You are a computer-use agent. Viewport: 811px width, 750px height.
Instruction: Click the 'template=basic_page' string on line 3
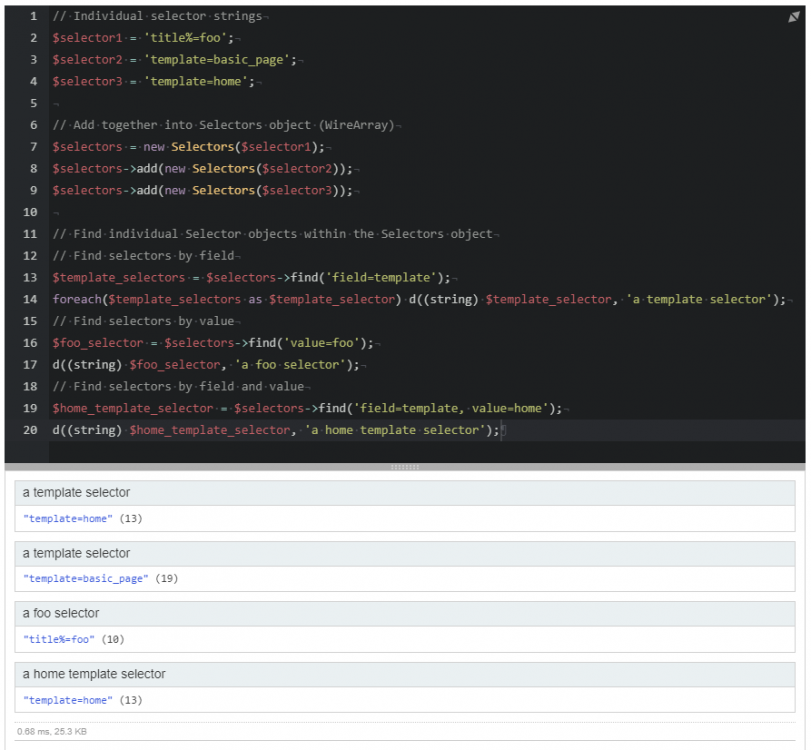221,60
